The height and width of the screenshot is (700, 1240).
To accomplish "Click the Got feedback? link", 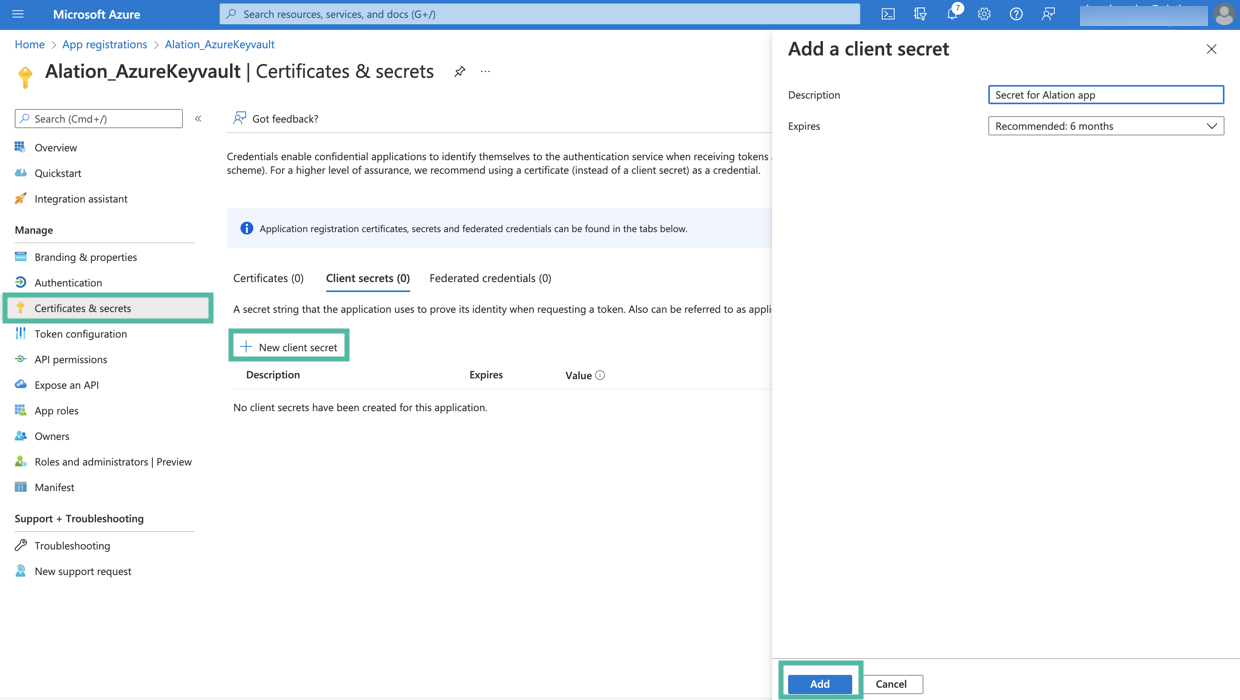I will pyautogui.click(x=275, y=119).
